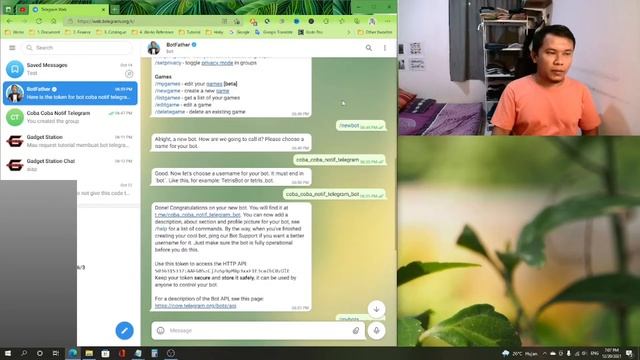The width and height of the screenshot is (640, 360).
Task: Reload the page with the refresh icon
Action: (39, 21)
